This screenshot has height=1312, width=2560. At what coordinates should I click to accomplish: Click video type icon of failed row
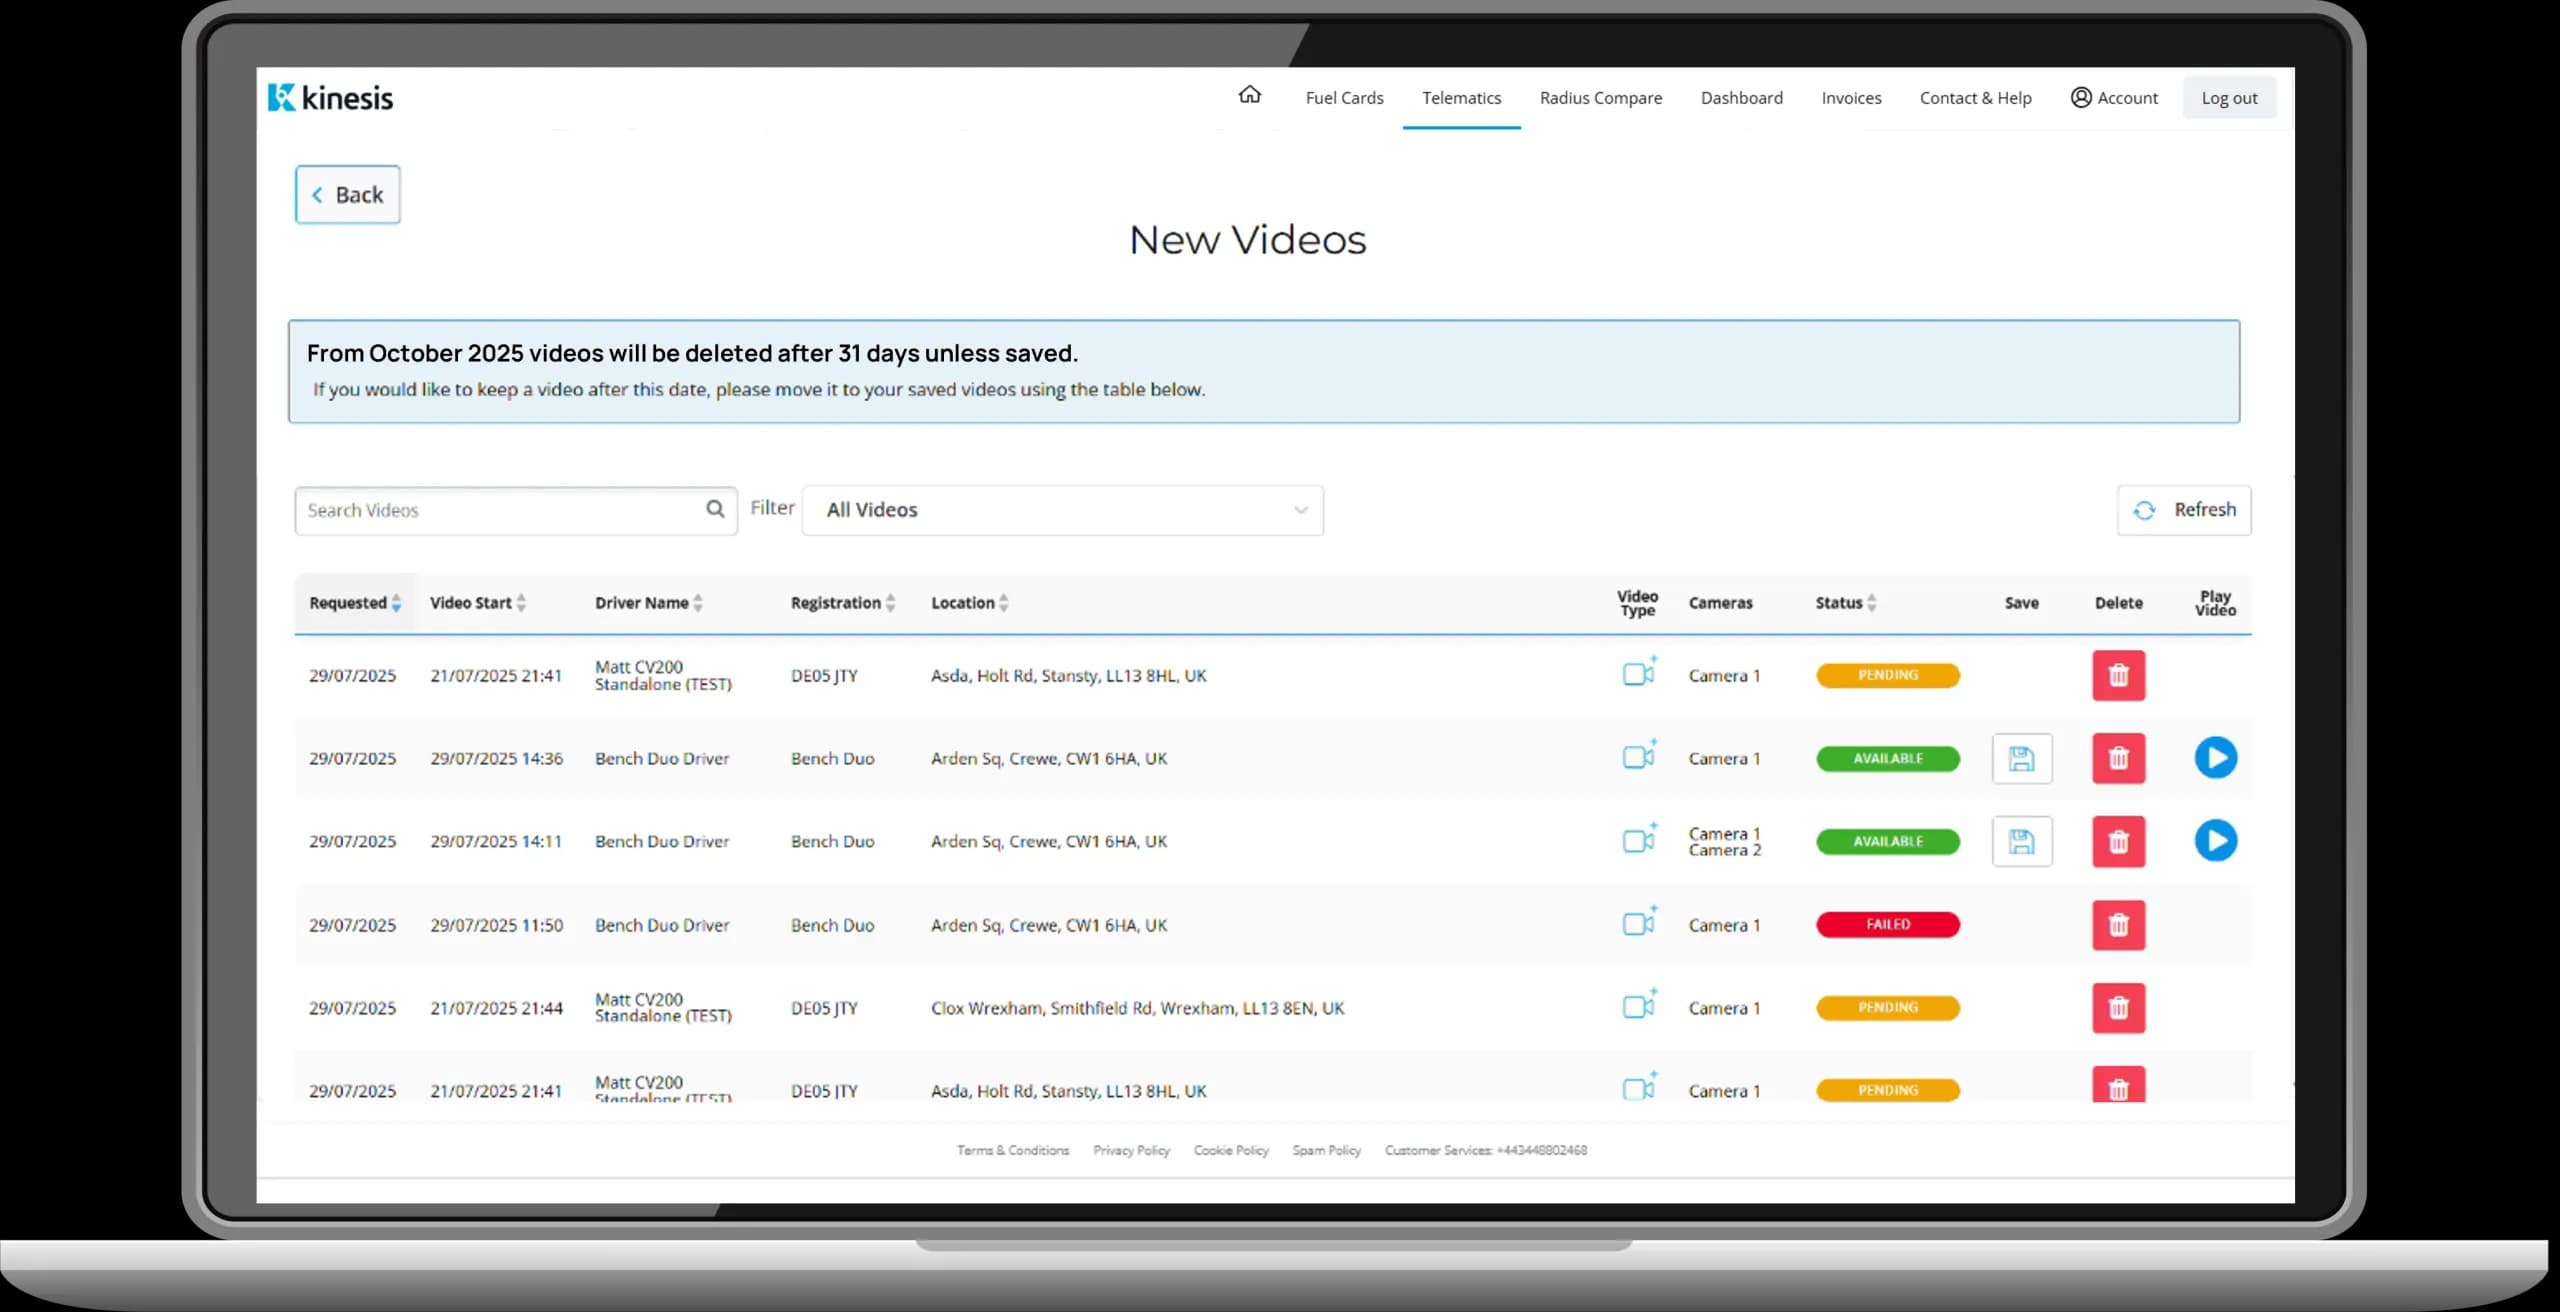[x=1637, y=923]
